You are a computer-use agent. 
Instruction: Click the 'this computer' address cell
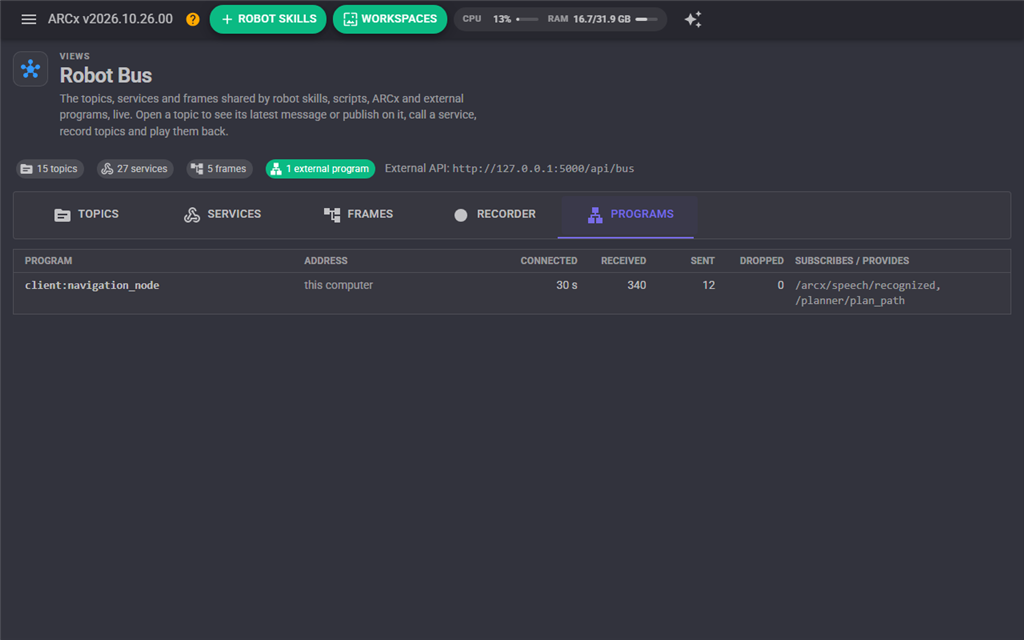coord(338,285)
